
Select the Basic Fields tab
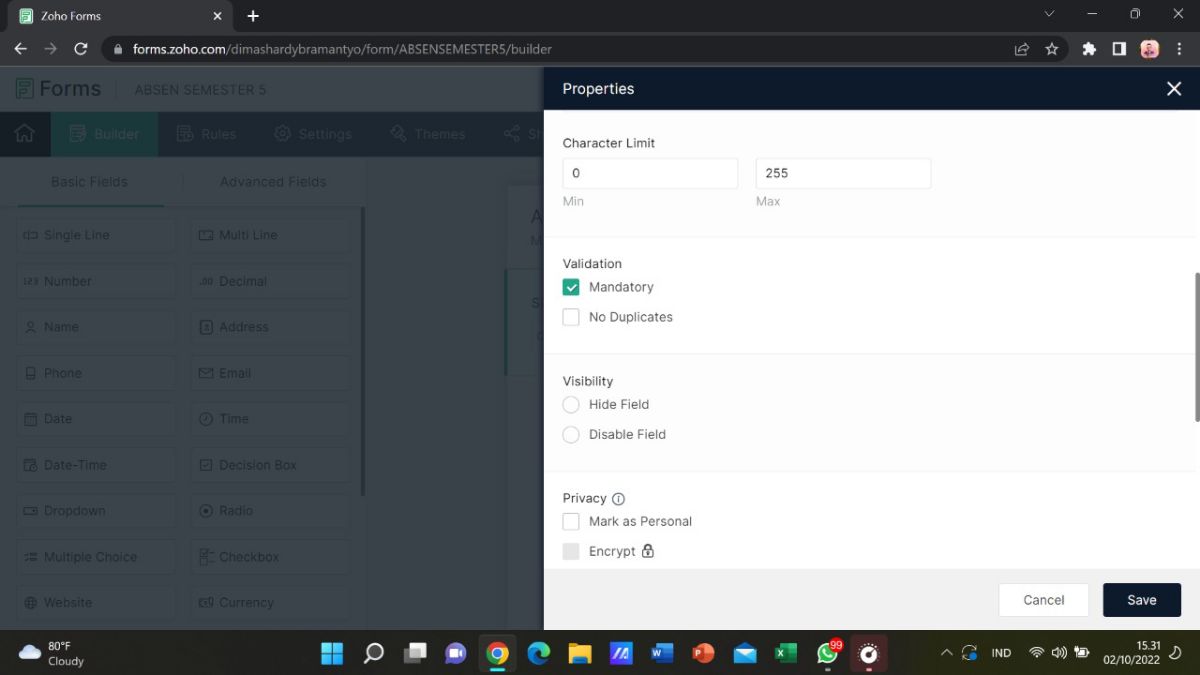pos(90,182)
